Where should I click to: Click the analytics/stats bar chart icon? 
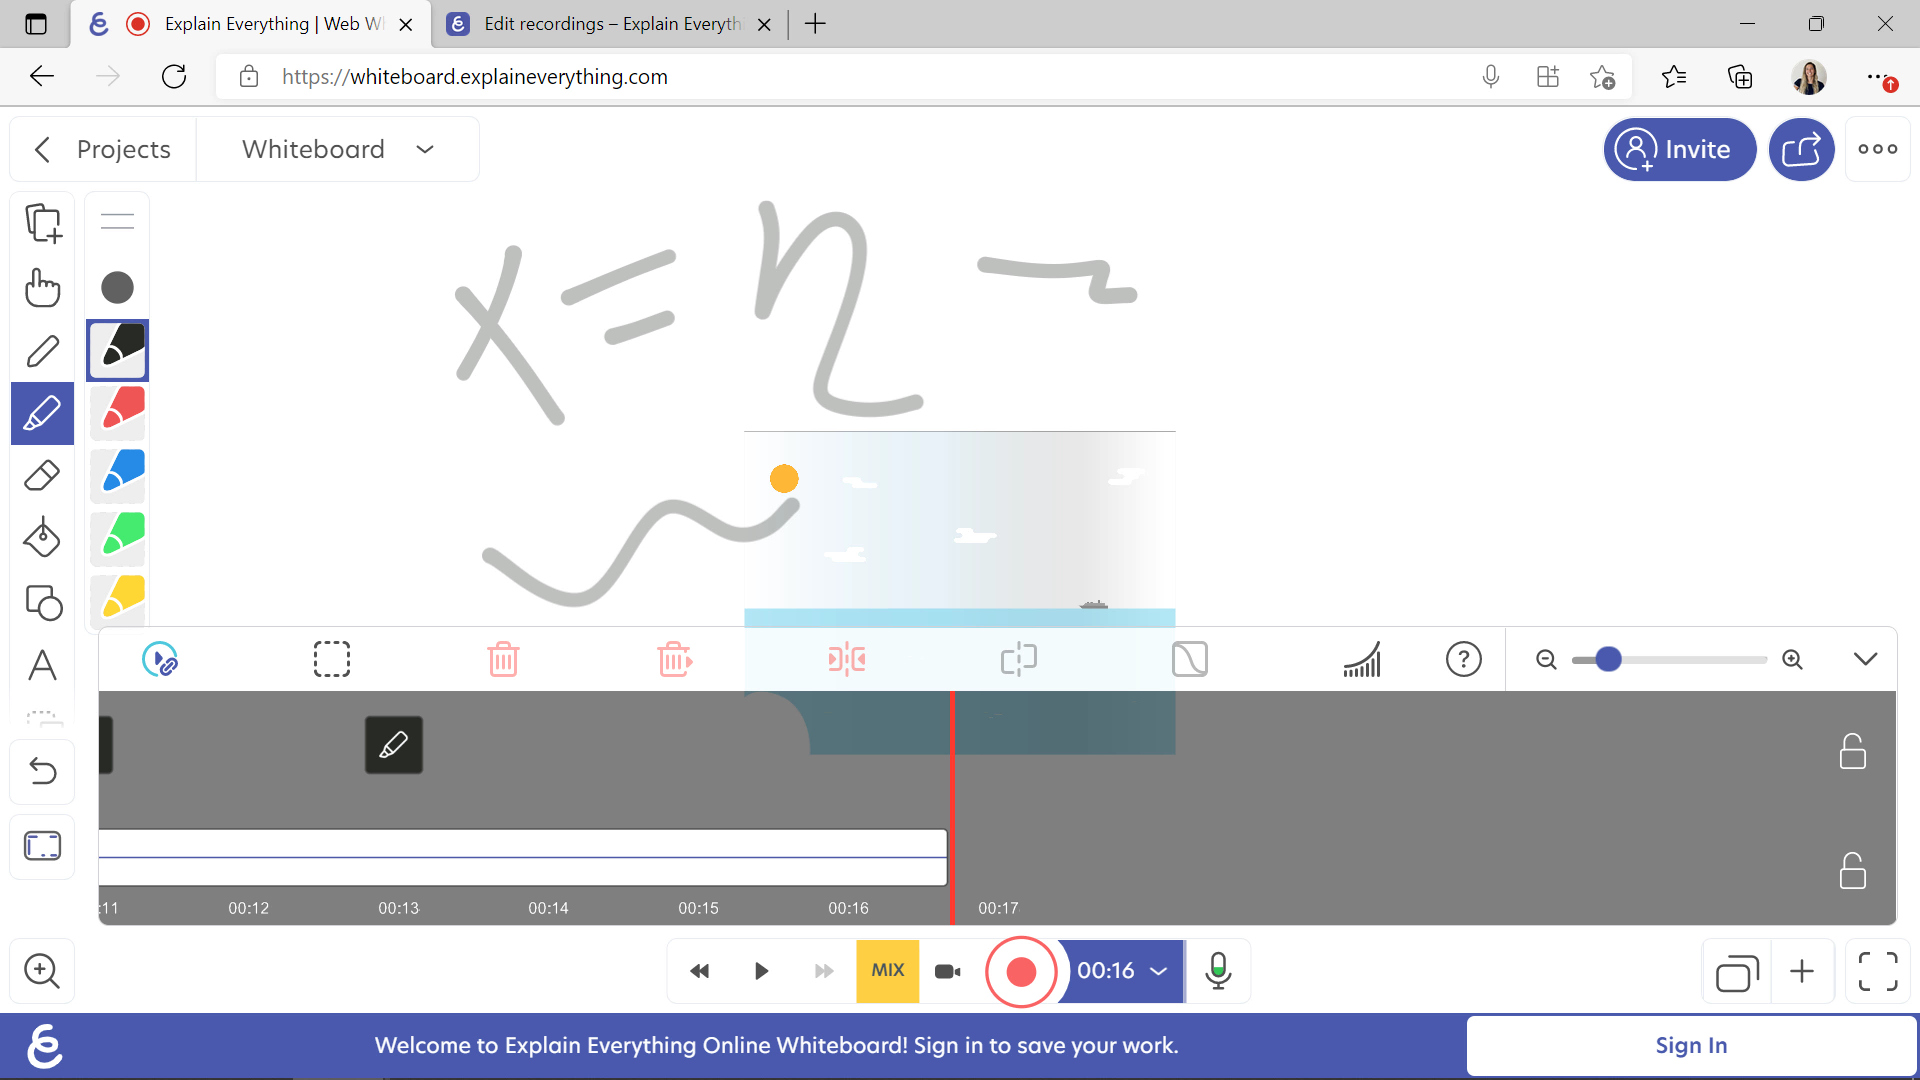(x=1361, y=659)
